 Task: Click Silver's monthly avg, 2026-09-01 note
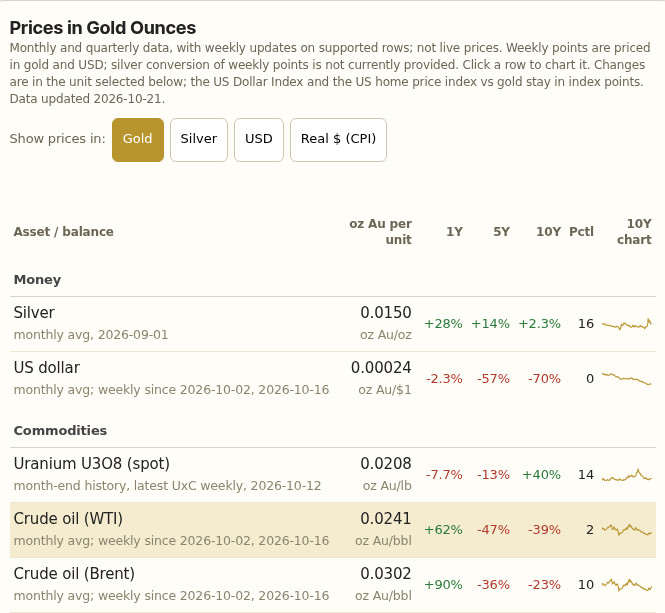[x=91, y=335]
